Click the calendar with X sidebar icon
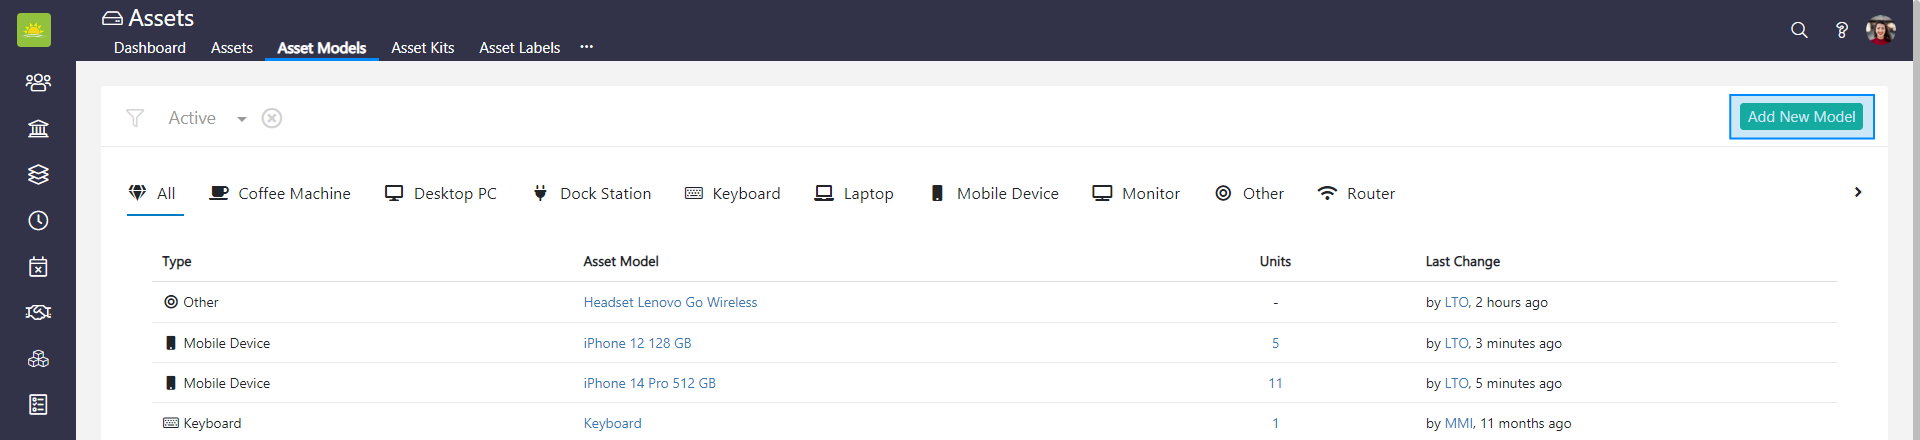The height and width of the screenshot is (440, 1920). (x=38, y=267)
